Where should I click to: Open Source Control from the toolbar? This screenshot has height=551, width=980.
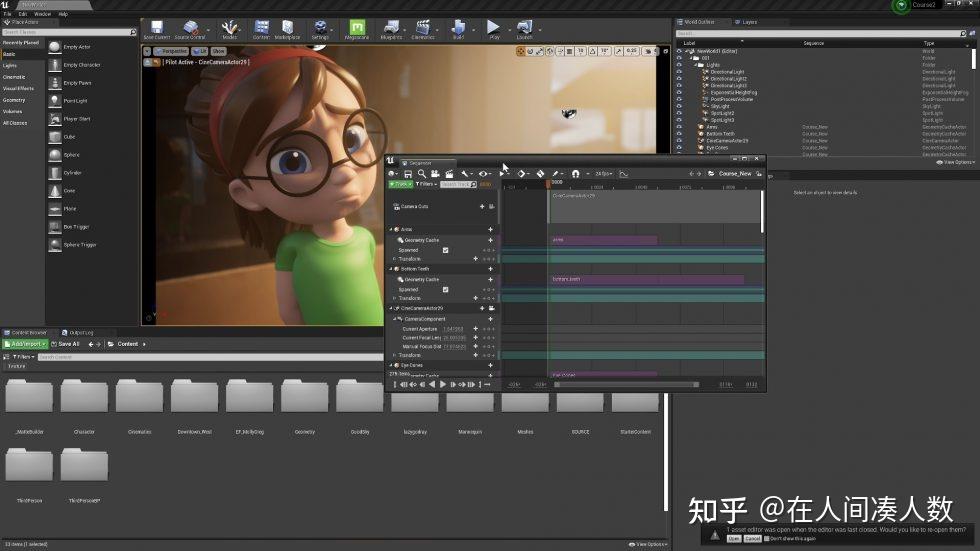point(190,29)
